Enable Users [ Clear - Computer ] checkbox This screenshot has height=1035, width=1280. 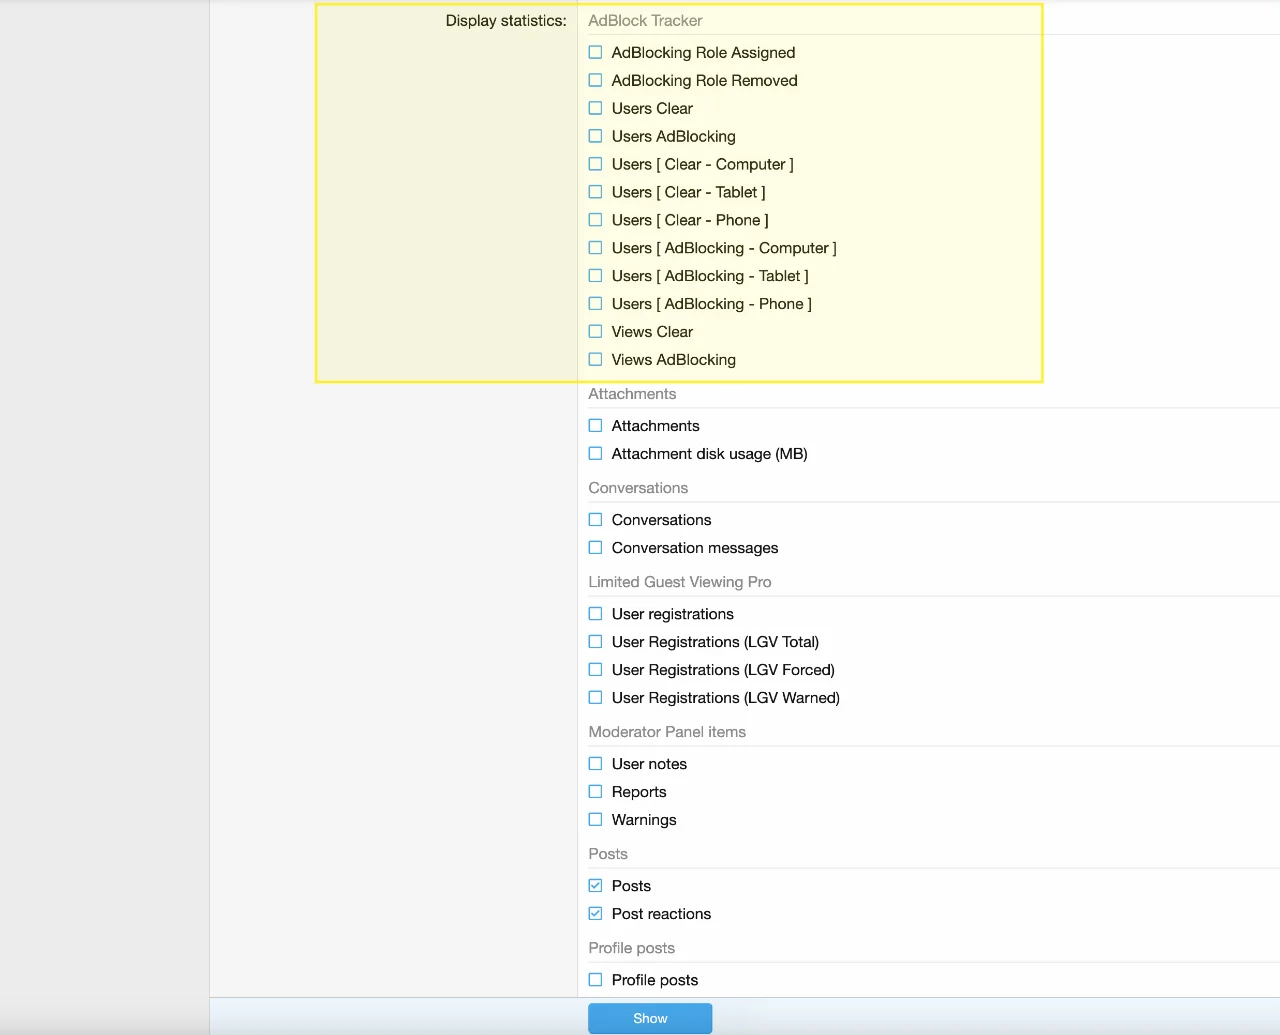click(x=596, y=164)
